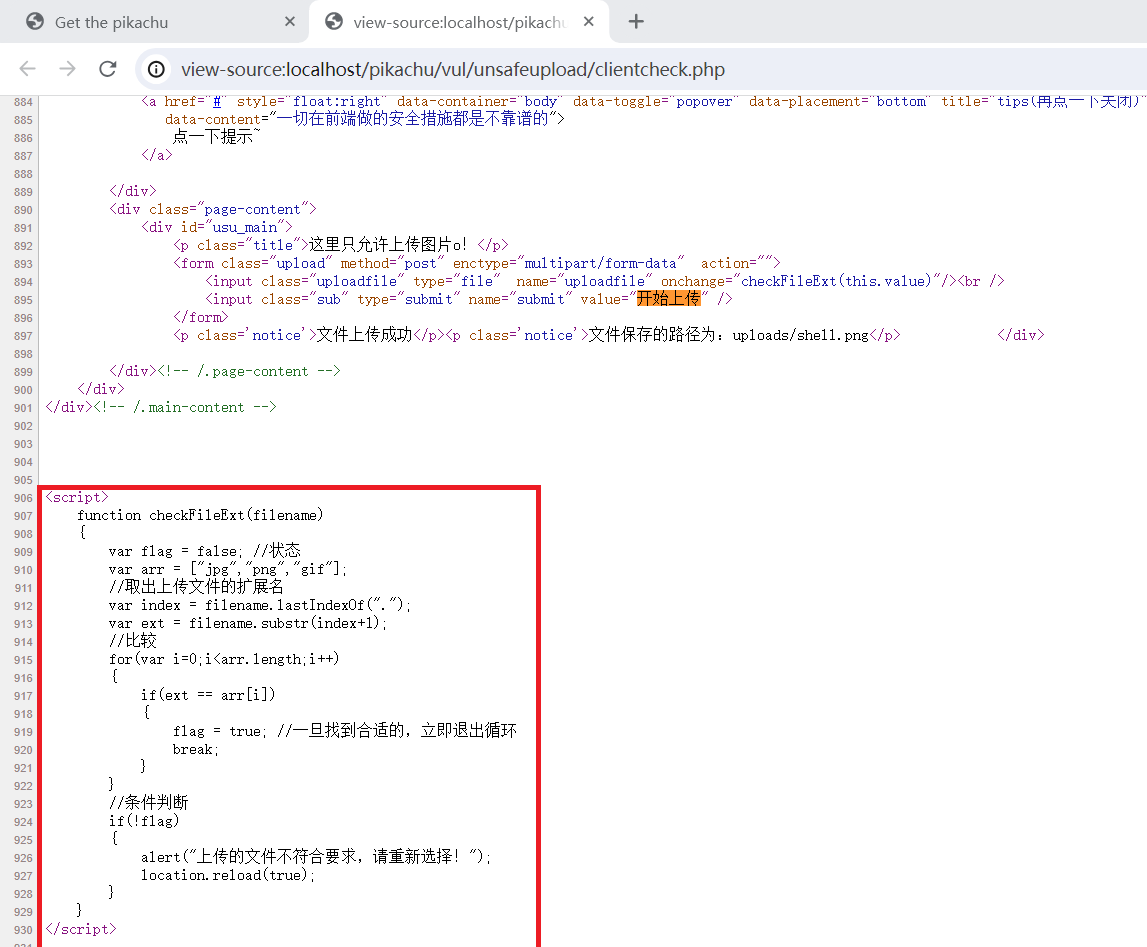Click the alert(...) call line
The image size is (1147, 947).
316,857
